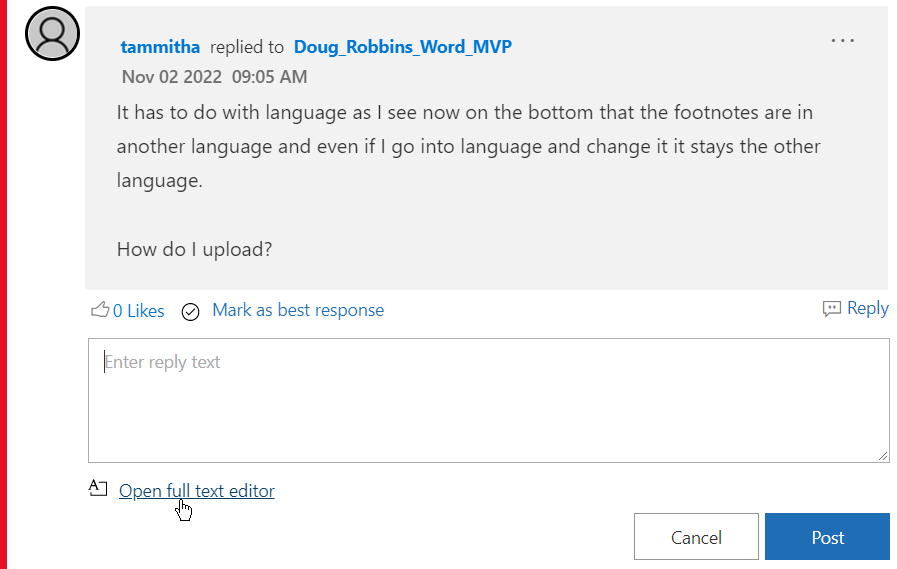This screenshot has height=569, width=897.
Task: Click the "How do I upload?" line
Action: point(194,249)
